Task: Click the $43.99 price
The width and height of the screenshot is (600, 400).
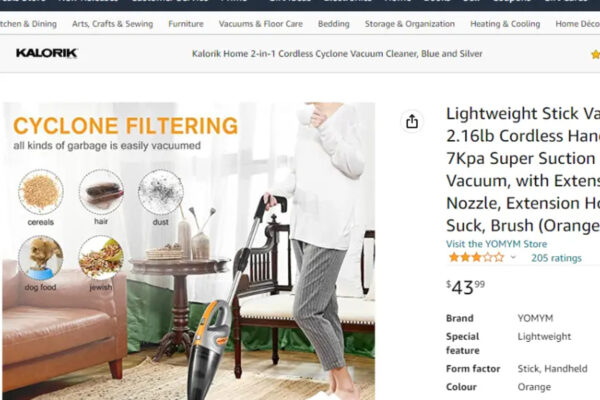Action: 465,287
